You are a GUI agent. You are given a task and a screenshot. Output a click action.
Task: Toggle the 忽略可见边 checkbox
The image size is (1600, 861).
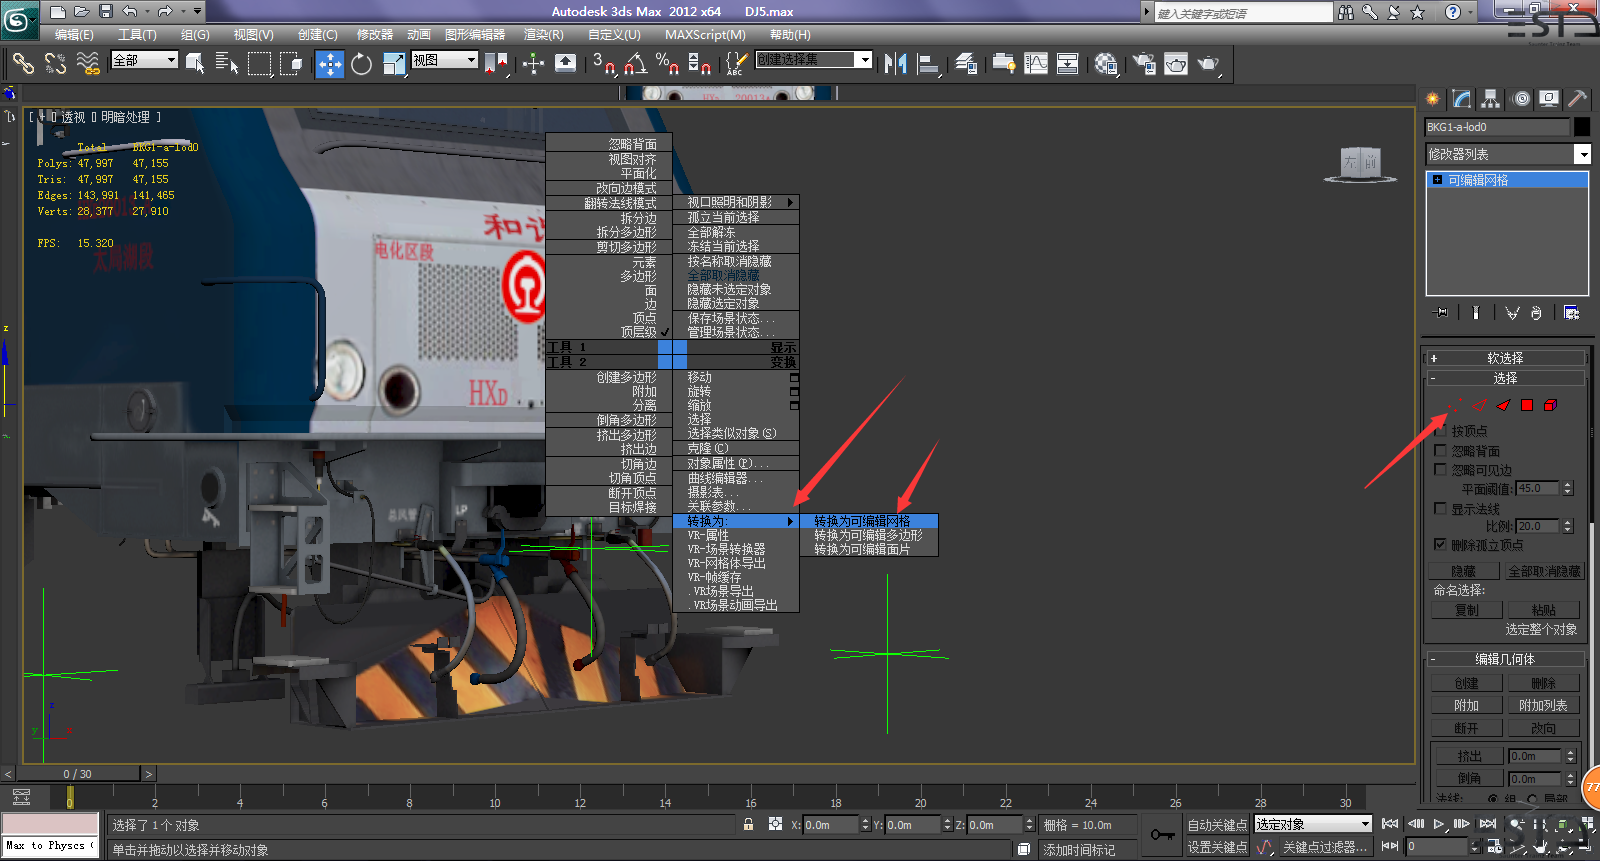click(1440, 469)
